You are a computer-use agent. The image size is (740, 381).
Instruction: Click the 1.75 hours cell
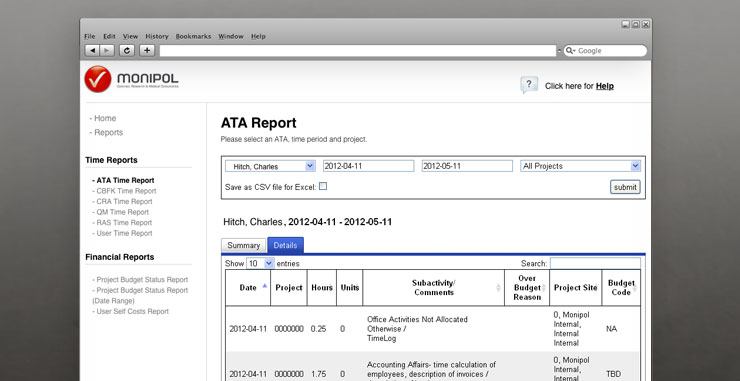click(319, 374)
